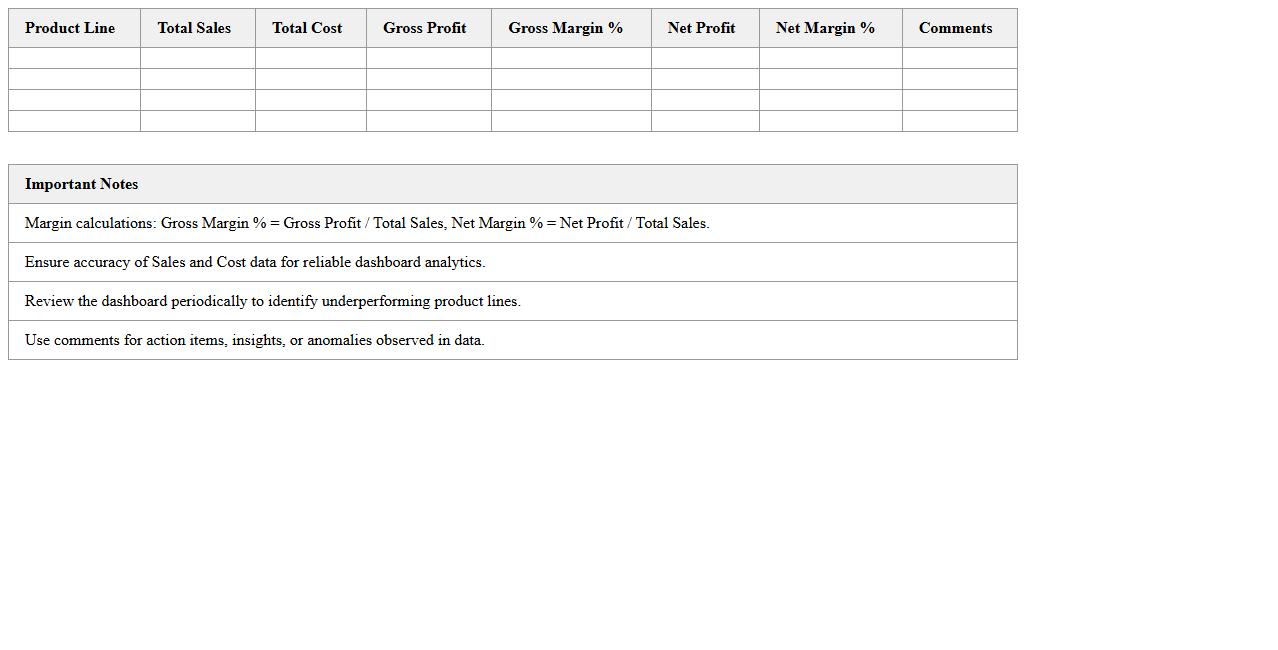Click third-row cell under Net Profit
This screenshot has width=1278, height=650.
[x=705, y=100]
